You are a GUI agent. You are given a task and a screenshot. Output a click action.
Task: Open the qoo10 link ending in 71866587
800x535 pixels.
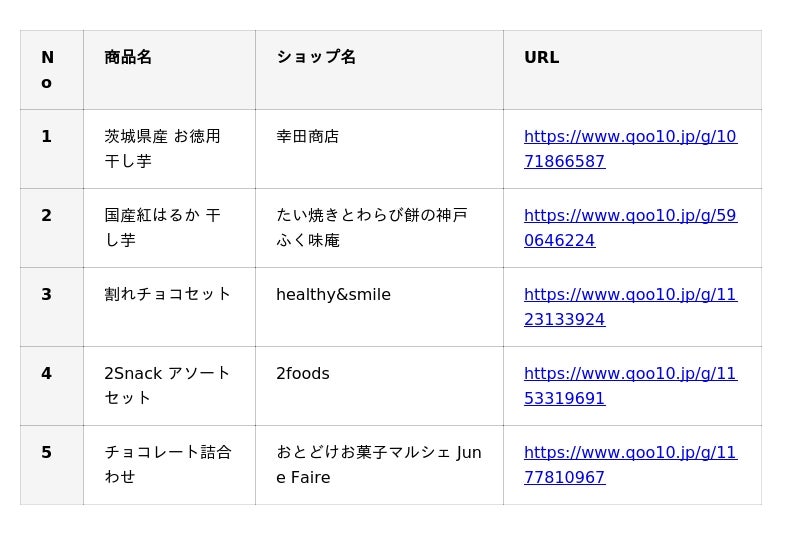(630, 149)
